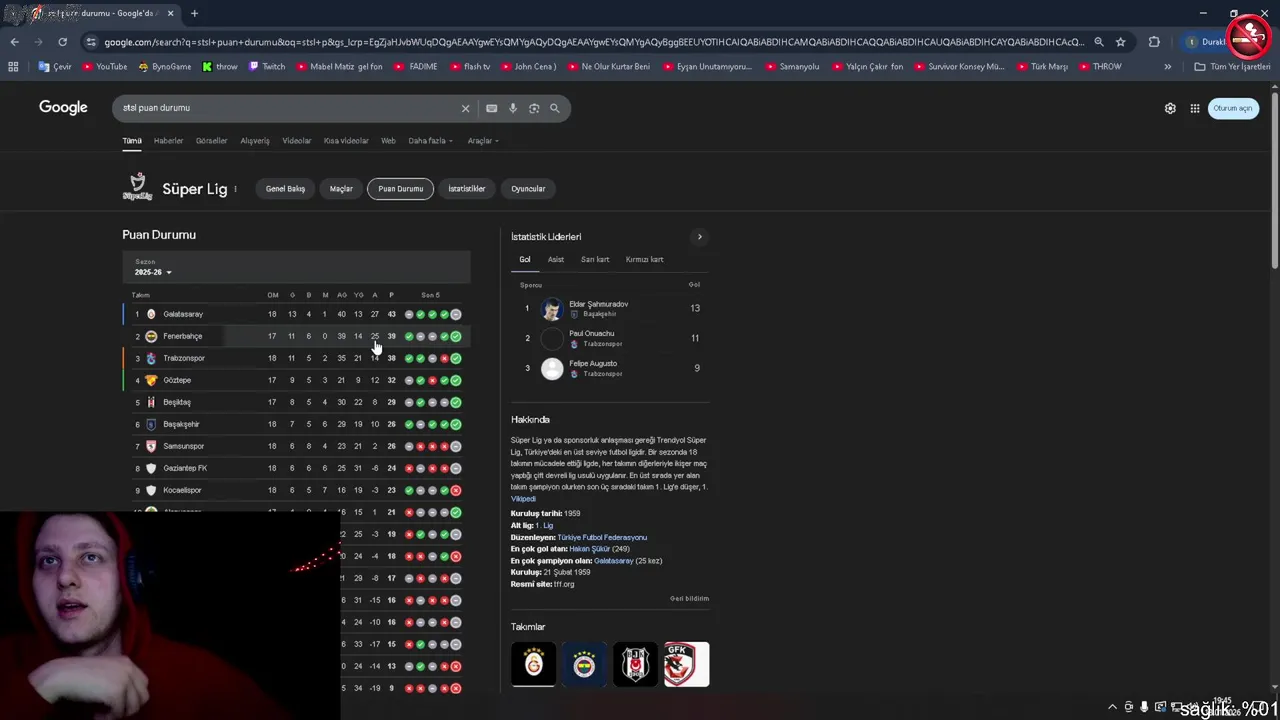Open the more options dots next to Süper Lig
The width and height of the screenshot is (1280, 720).
coord(235,189)
